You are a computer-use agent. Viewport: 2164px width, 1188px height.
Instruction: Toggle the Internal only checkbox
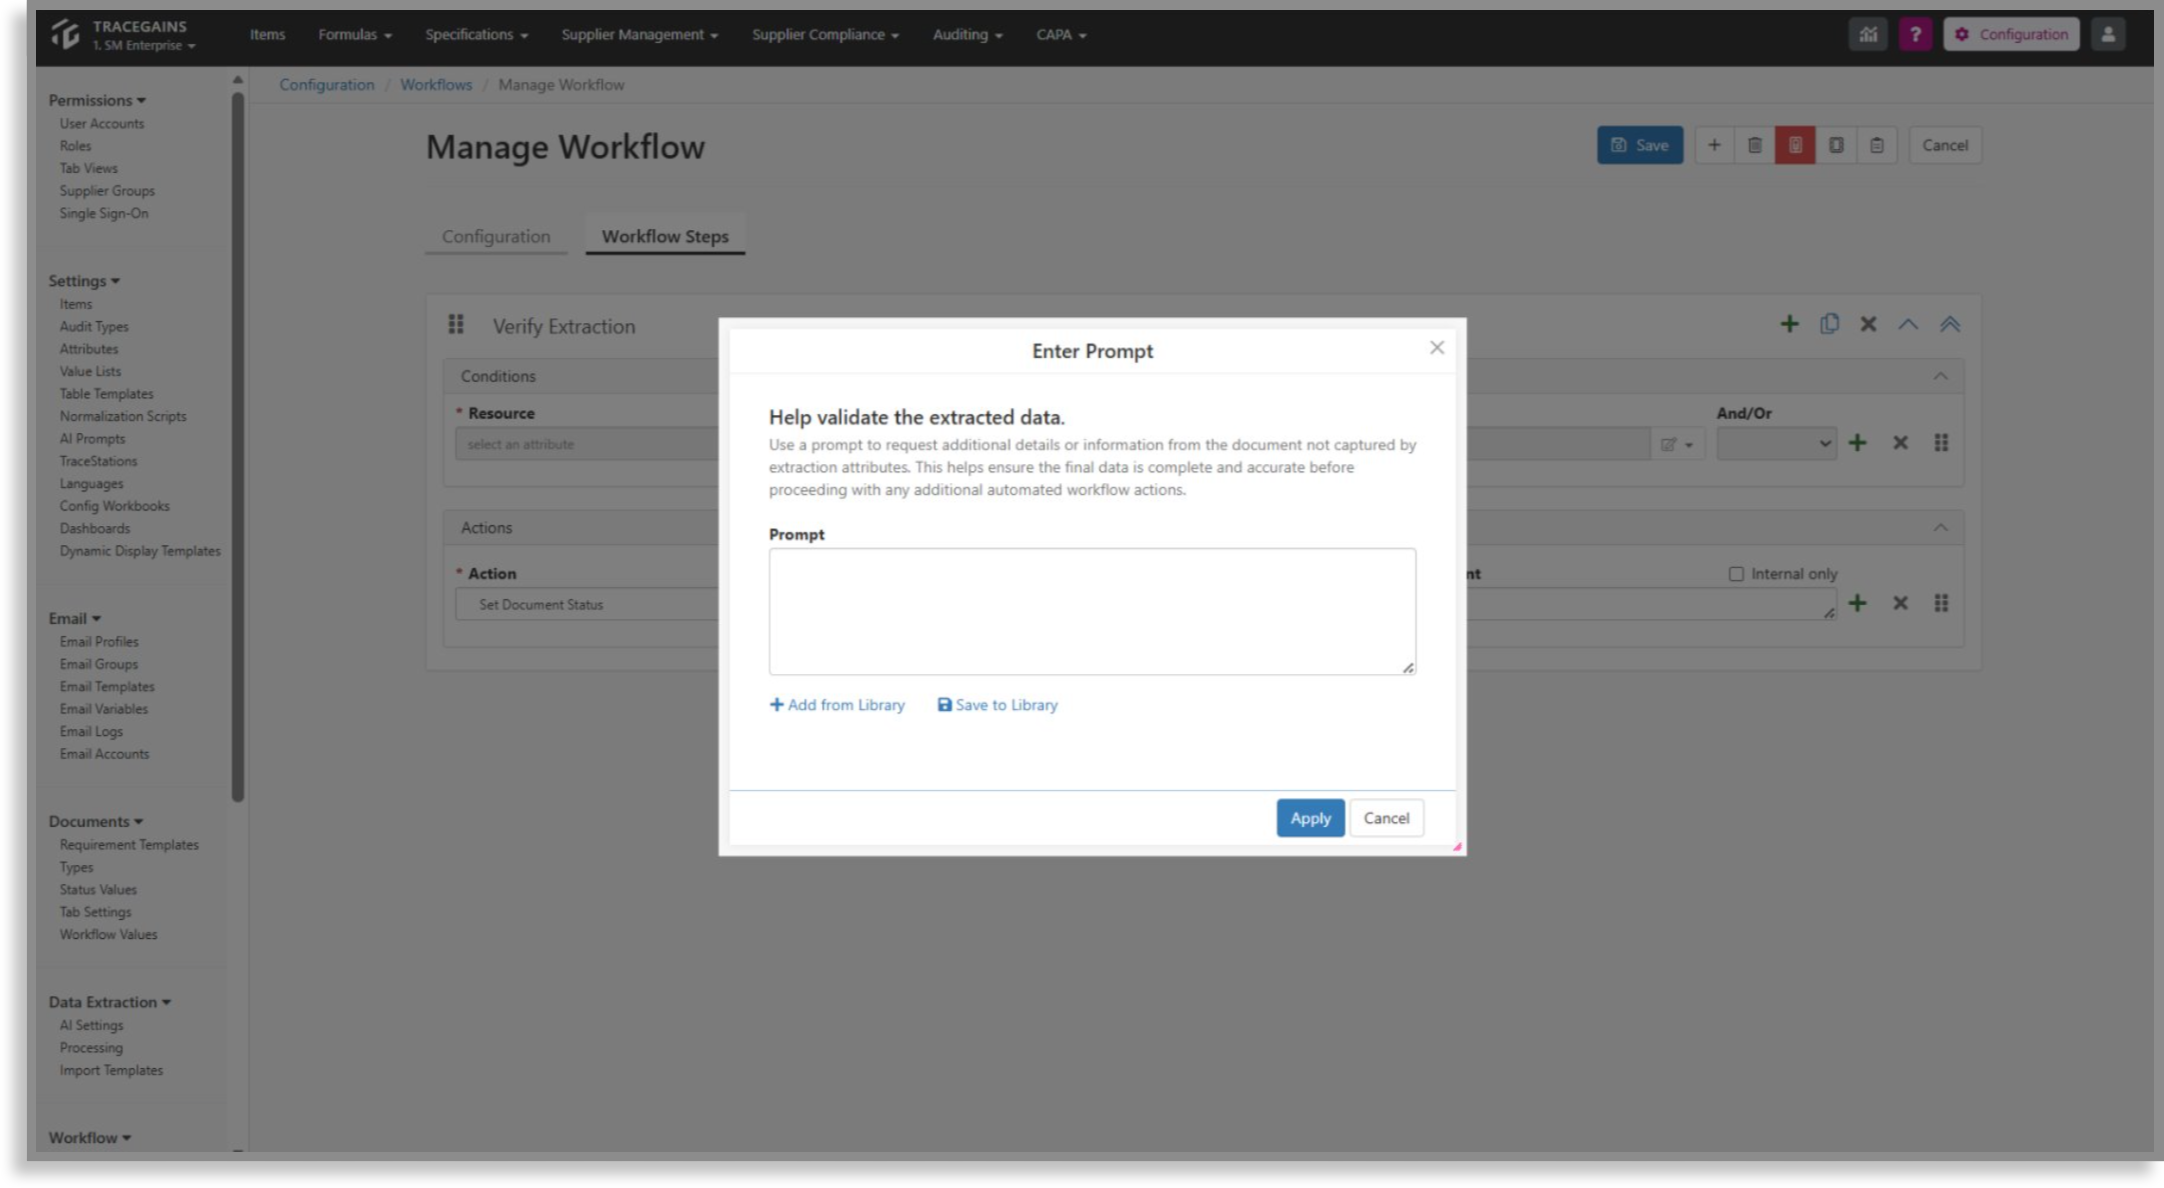point(1736,574)
